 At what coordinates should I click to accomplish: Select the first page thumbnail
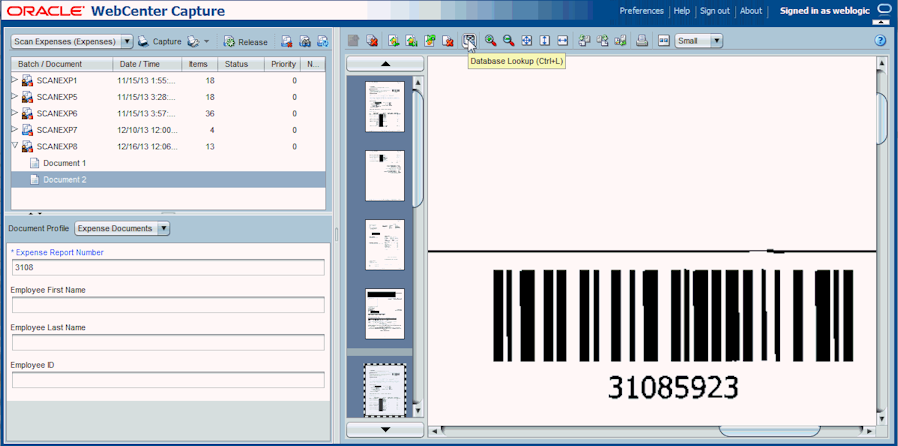(385, 106)
